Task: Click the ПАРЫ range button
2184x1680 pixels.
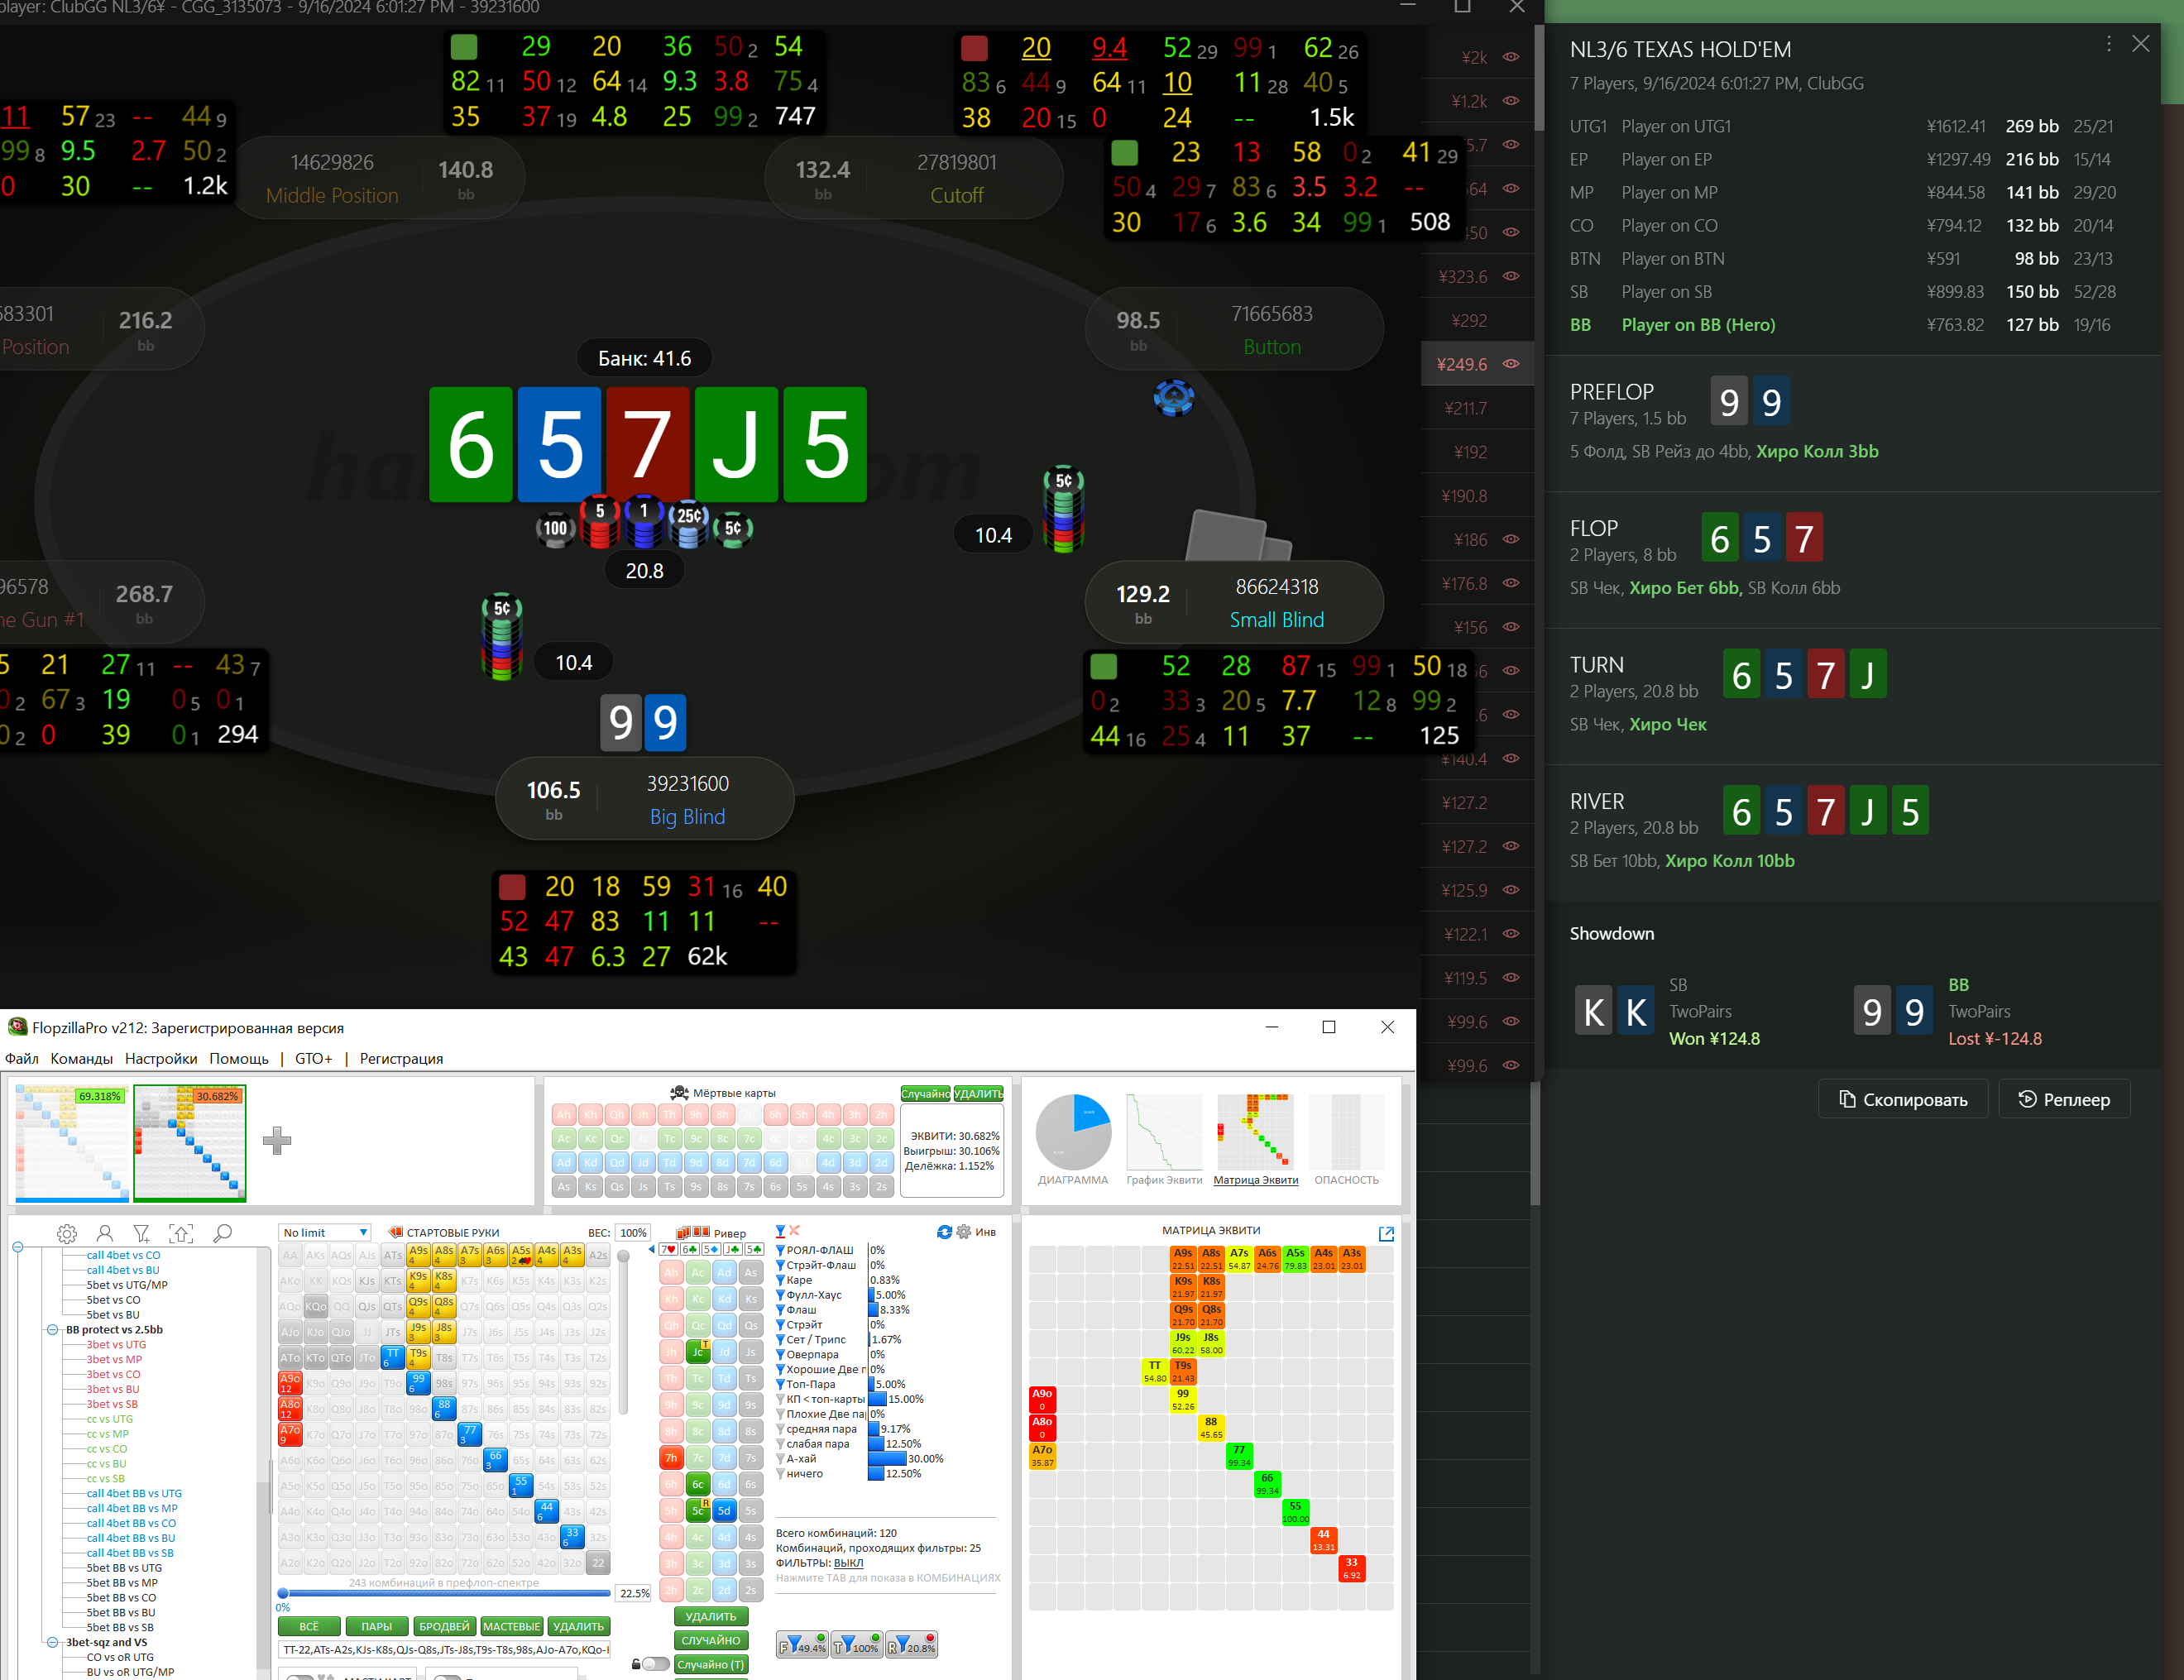Action: tap(377, 1627)
